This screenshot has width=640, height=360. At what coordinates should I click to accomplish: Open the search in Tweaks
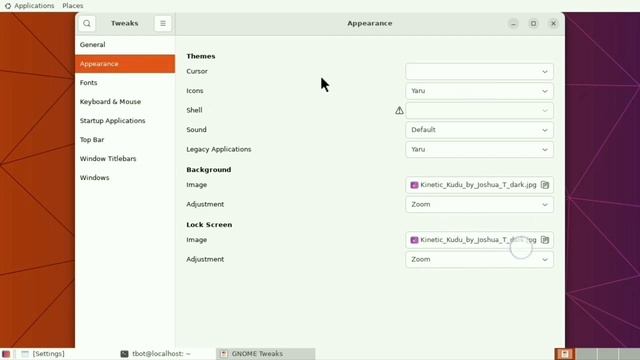87,24
